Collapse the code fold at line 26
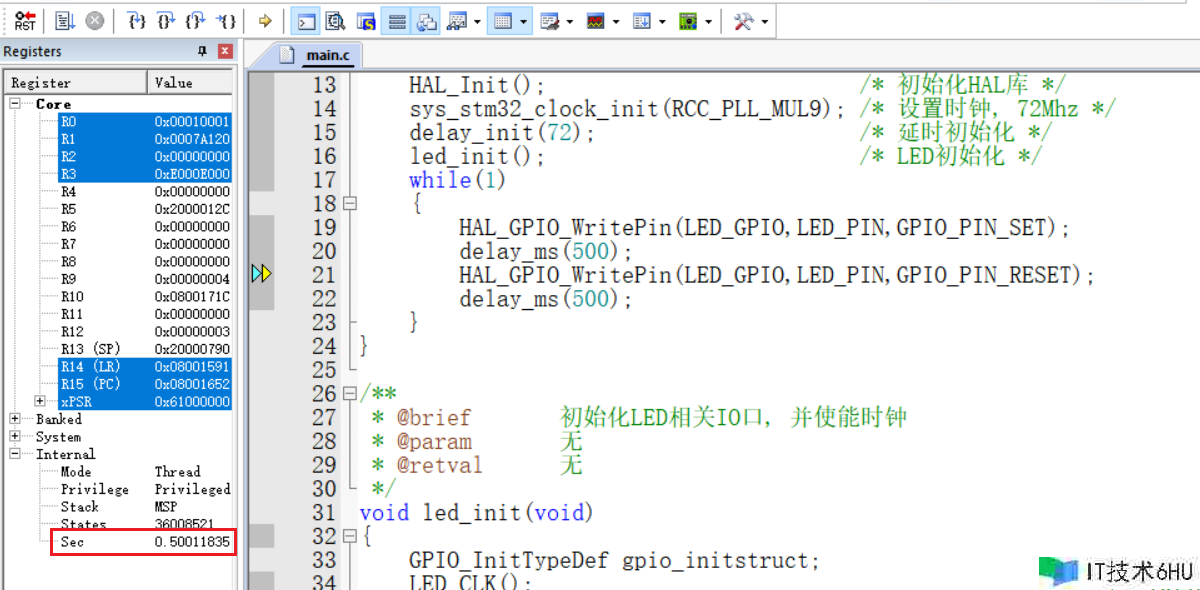This screenshot has height=590, width=1200. click(x=349, y=394)
